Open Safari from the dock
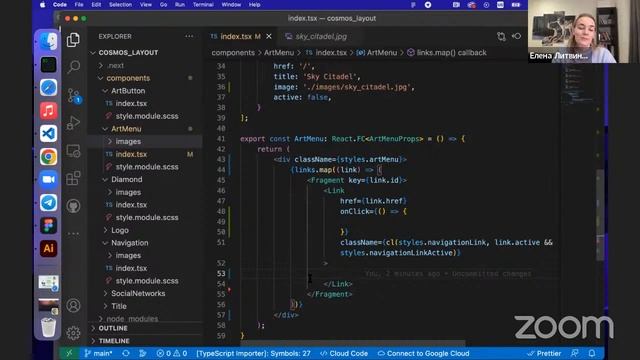 coord(48,87)
